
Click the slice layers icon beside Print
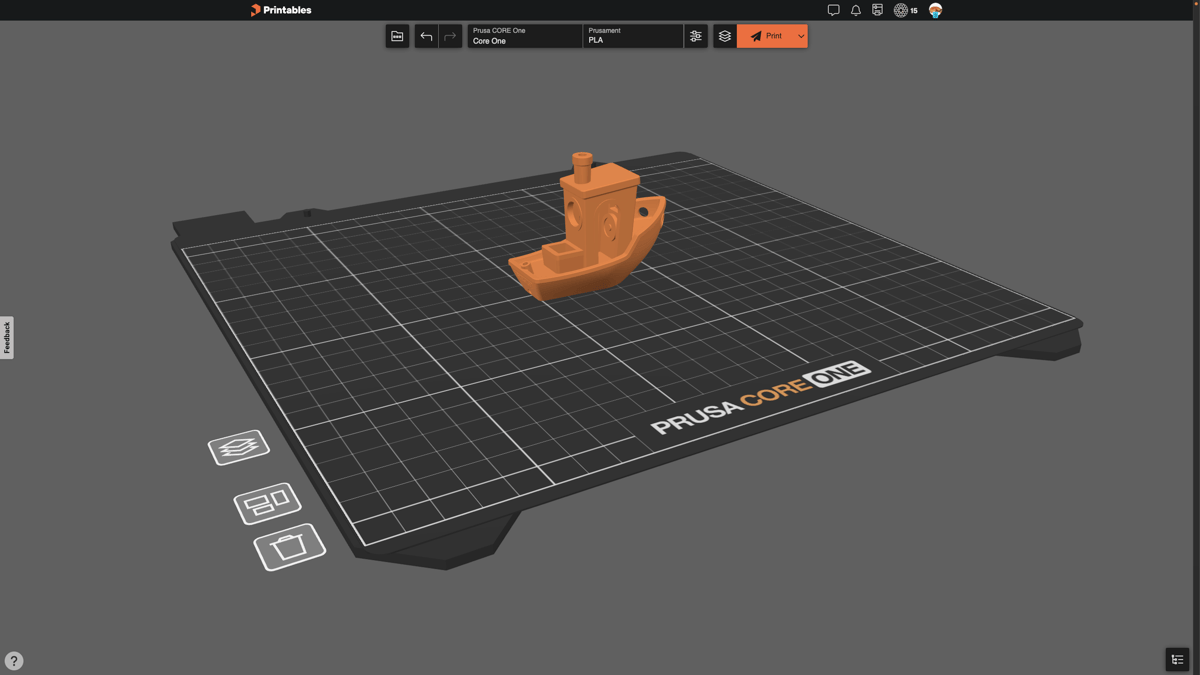tap(725, 36)
